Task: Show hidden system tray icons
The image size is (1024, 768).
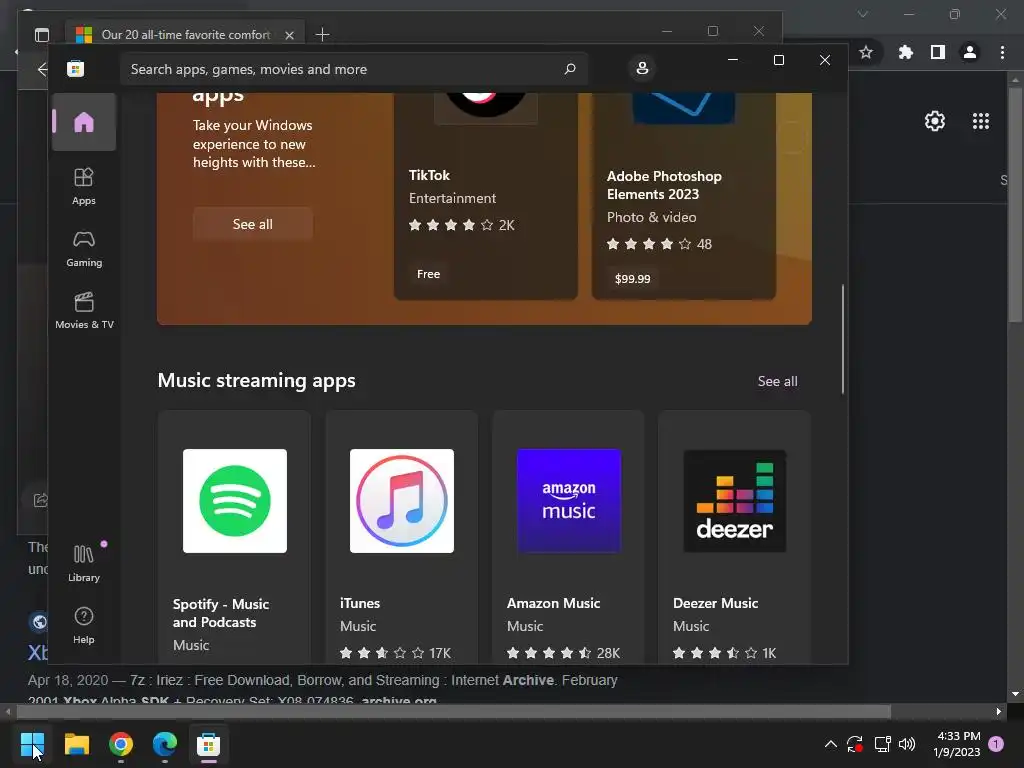Action: click(x=830, y=744)
